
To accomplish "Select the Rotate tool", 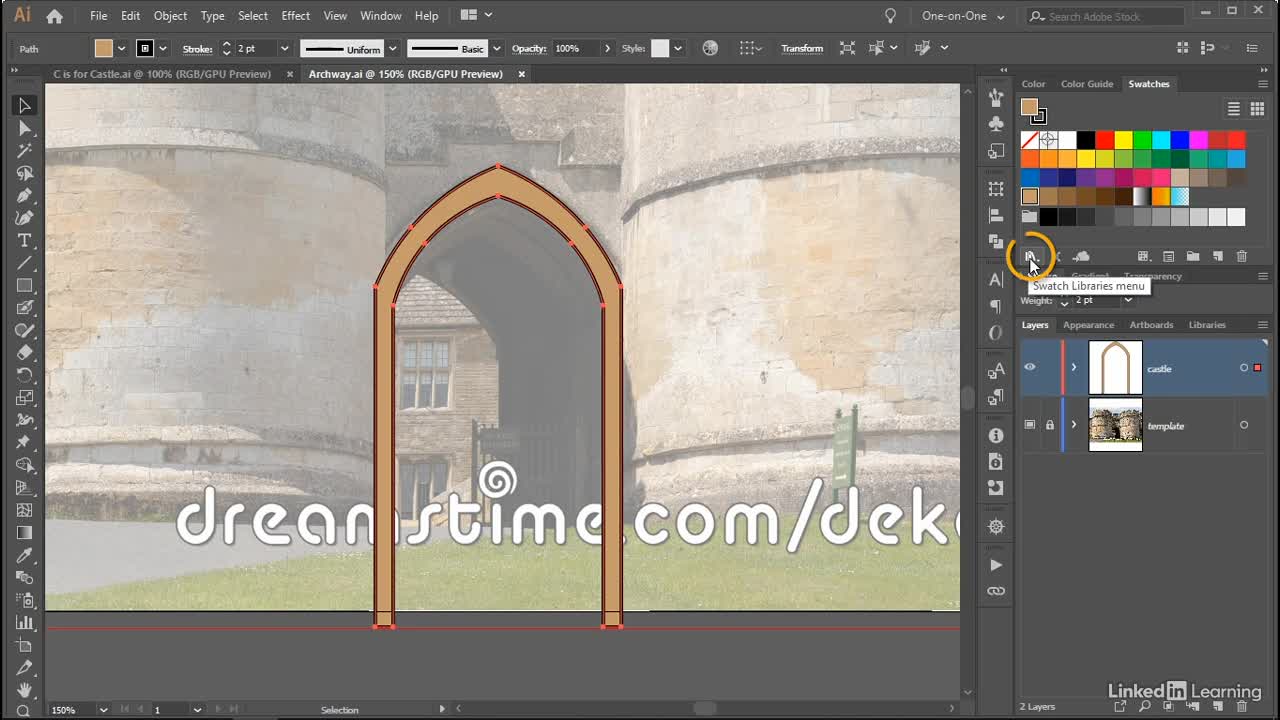I will (x=25, y=375).
